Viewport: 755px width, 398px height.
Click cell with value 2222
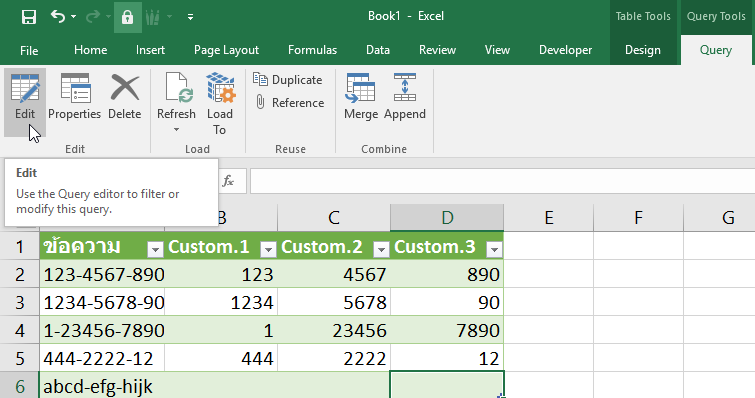(334, 358)
